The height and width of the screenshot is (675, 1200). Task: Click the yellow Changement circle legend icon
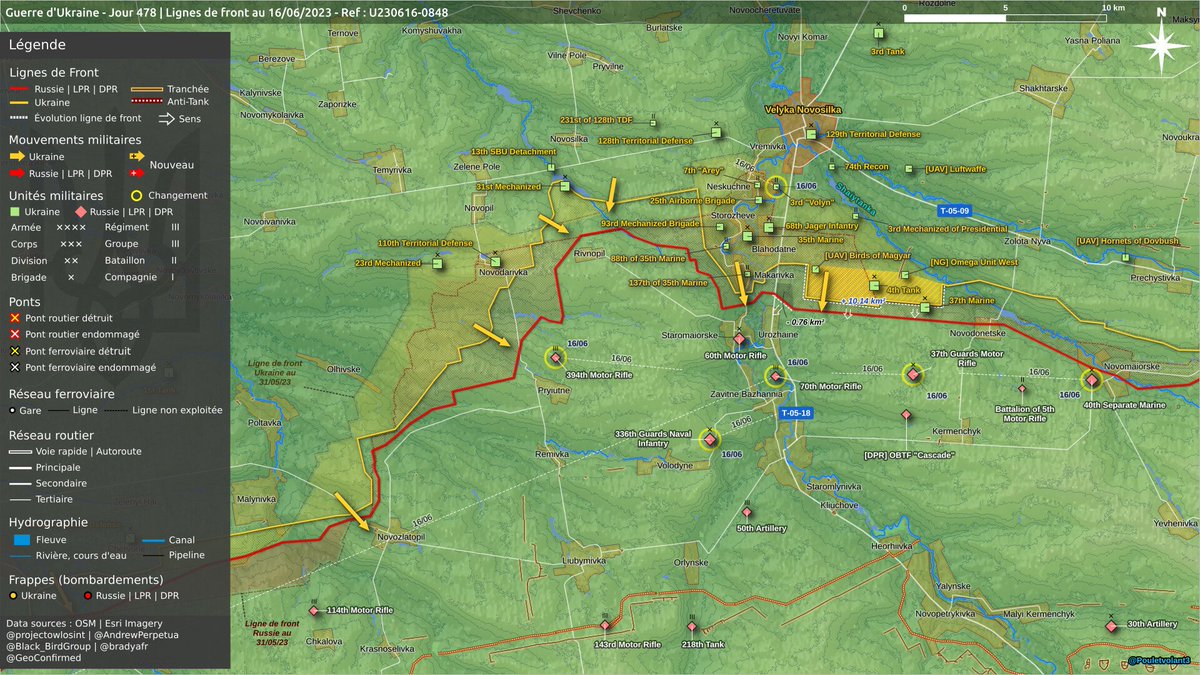click(x=139, y=196)
